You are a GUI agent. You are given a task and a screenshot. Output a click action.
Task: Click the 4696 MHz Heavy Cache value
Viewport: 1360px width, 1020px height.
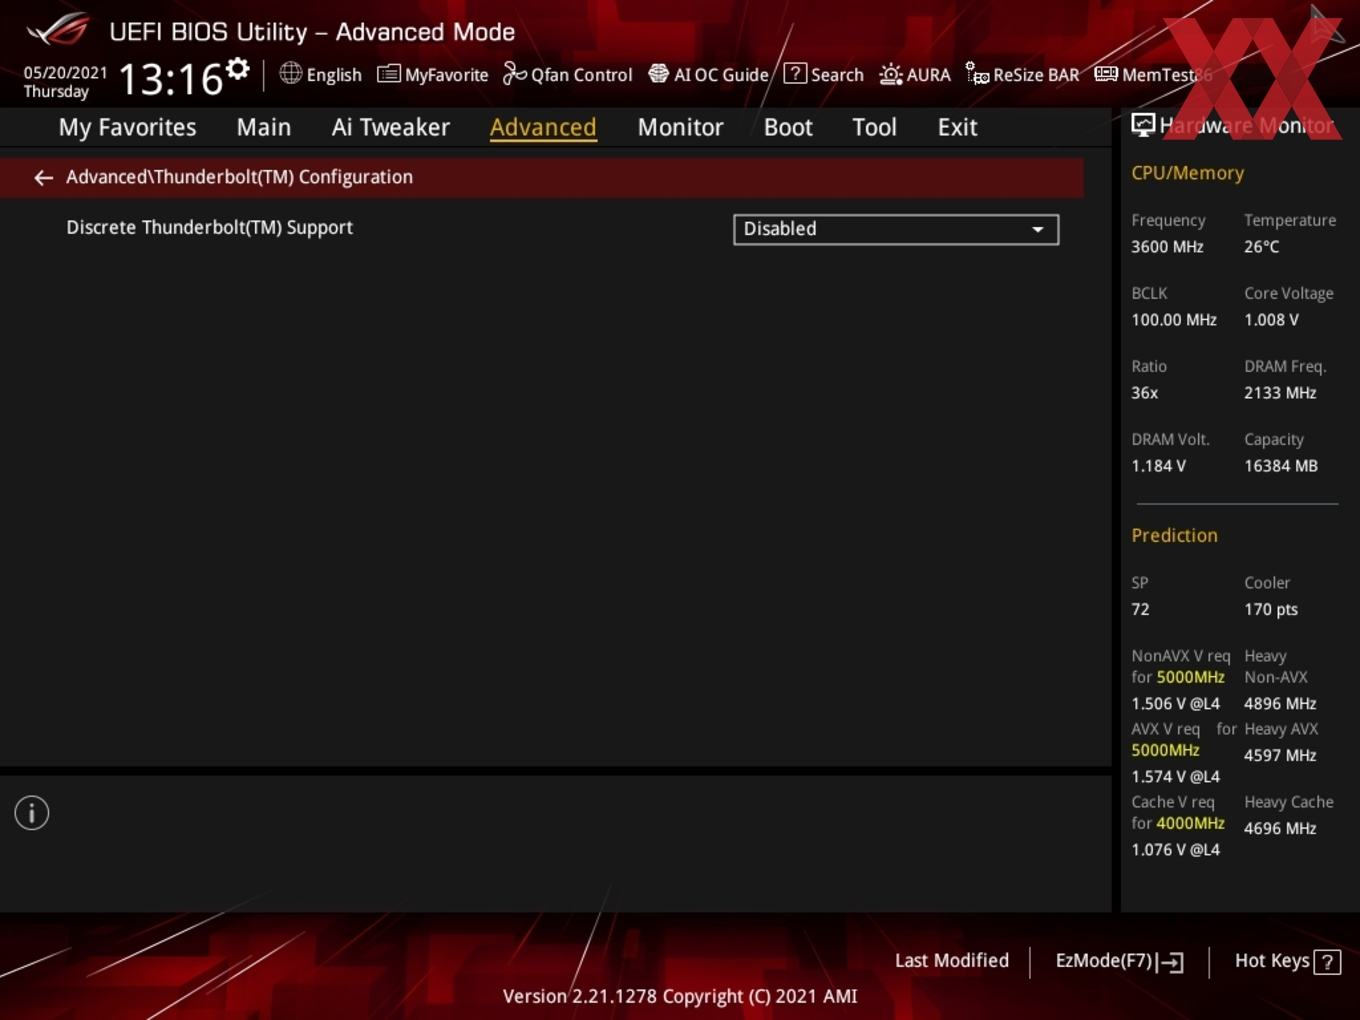(x=1280, y=829)
